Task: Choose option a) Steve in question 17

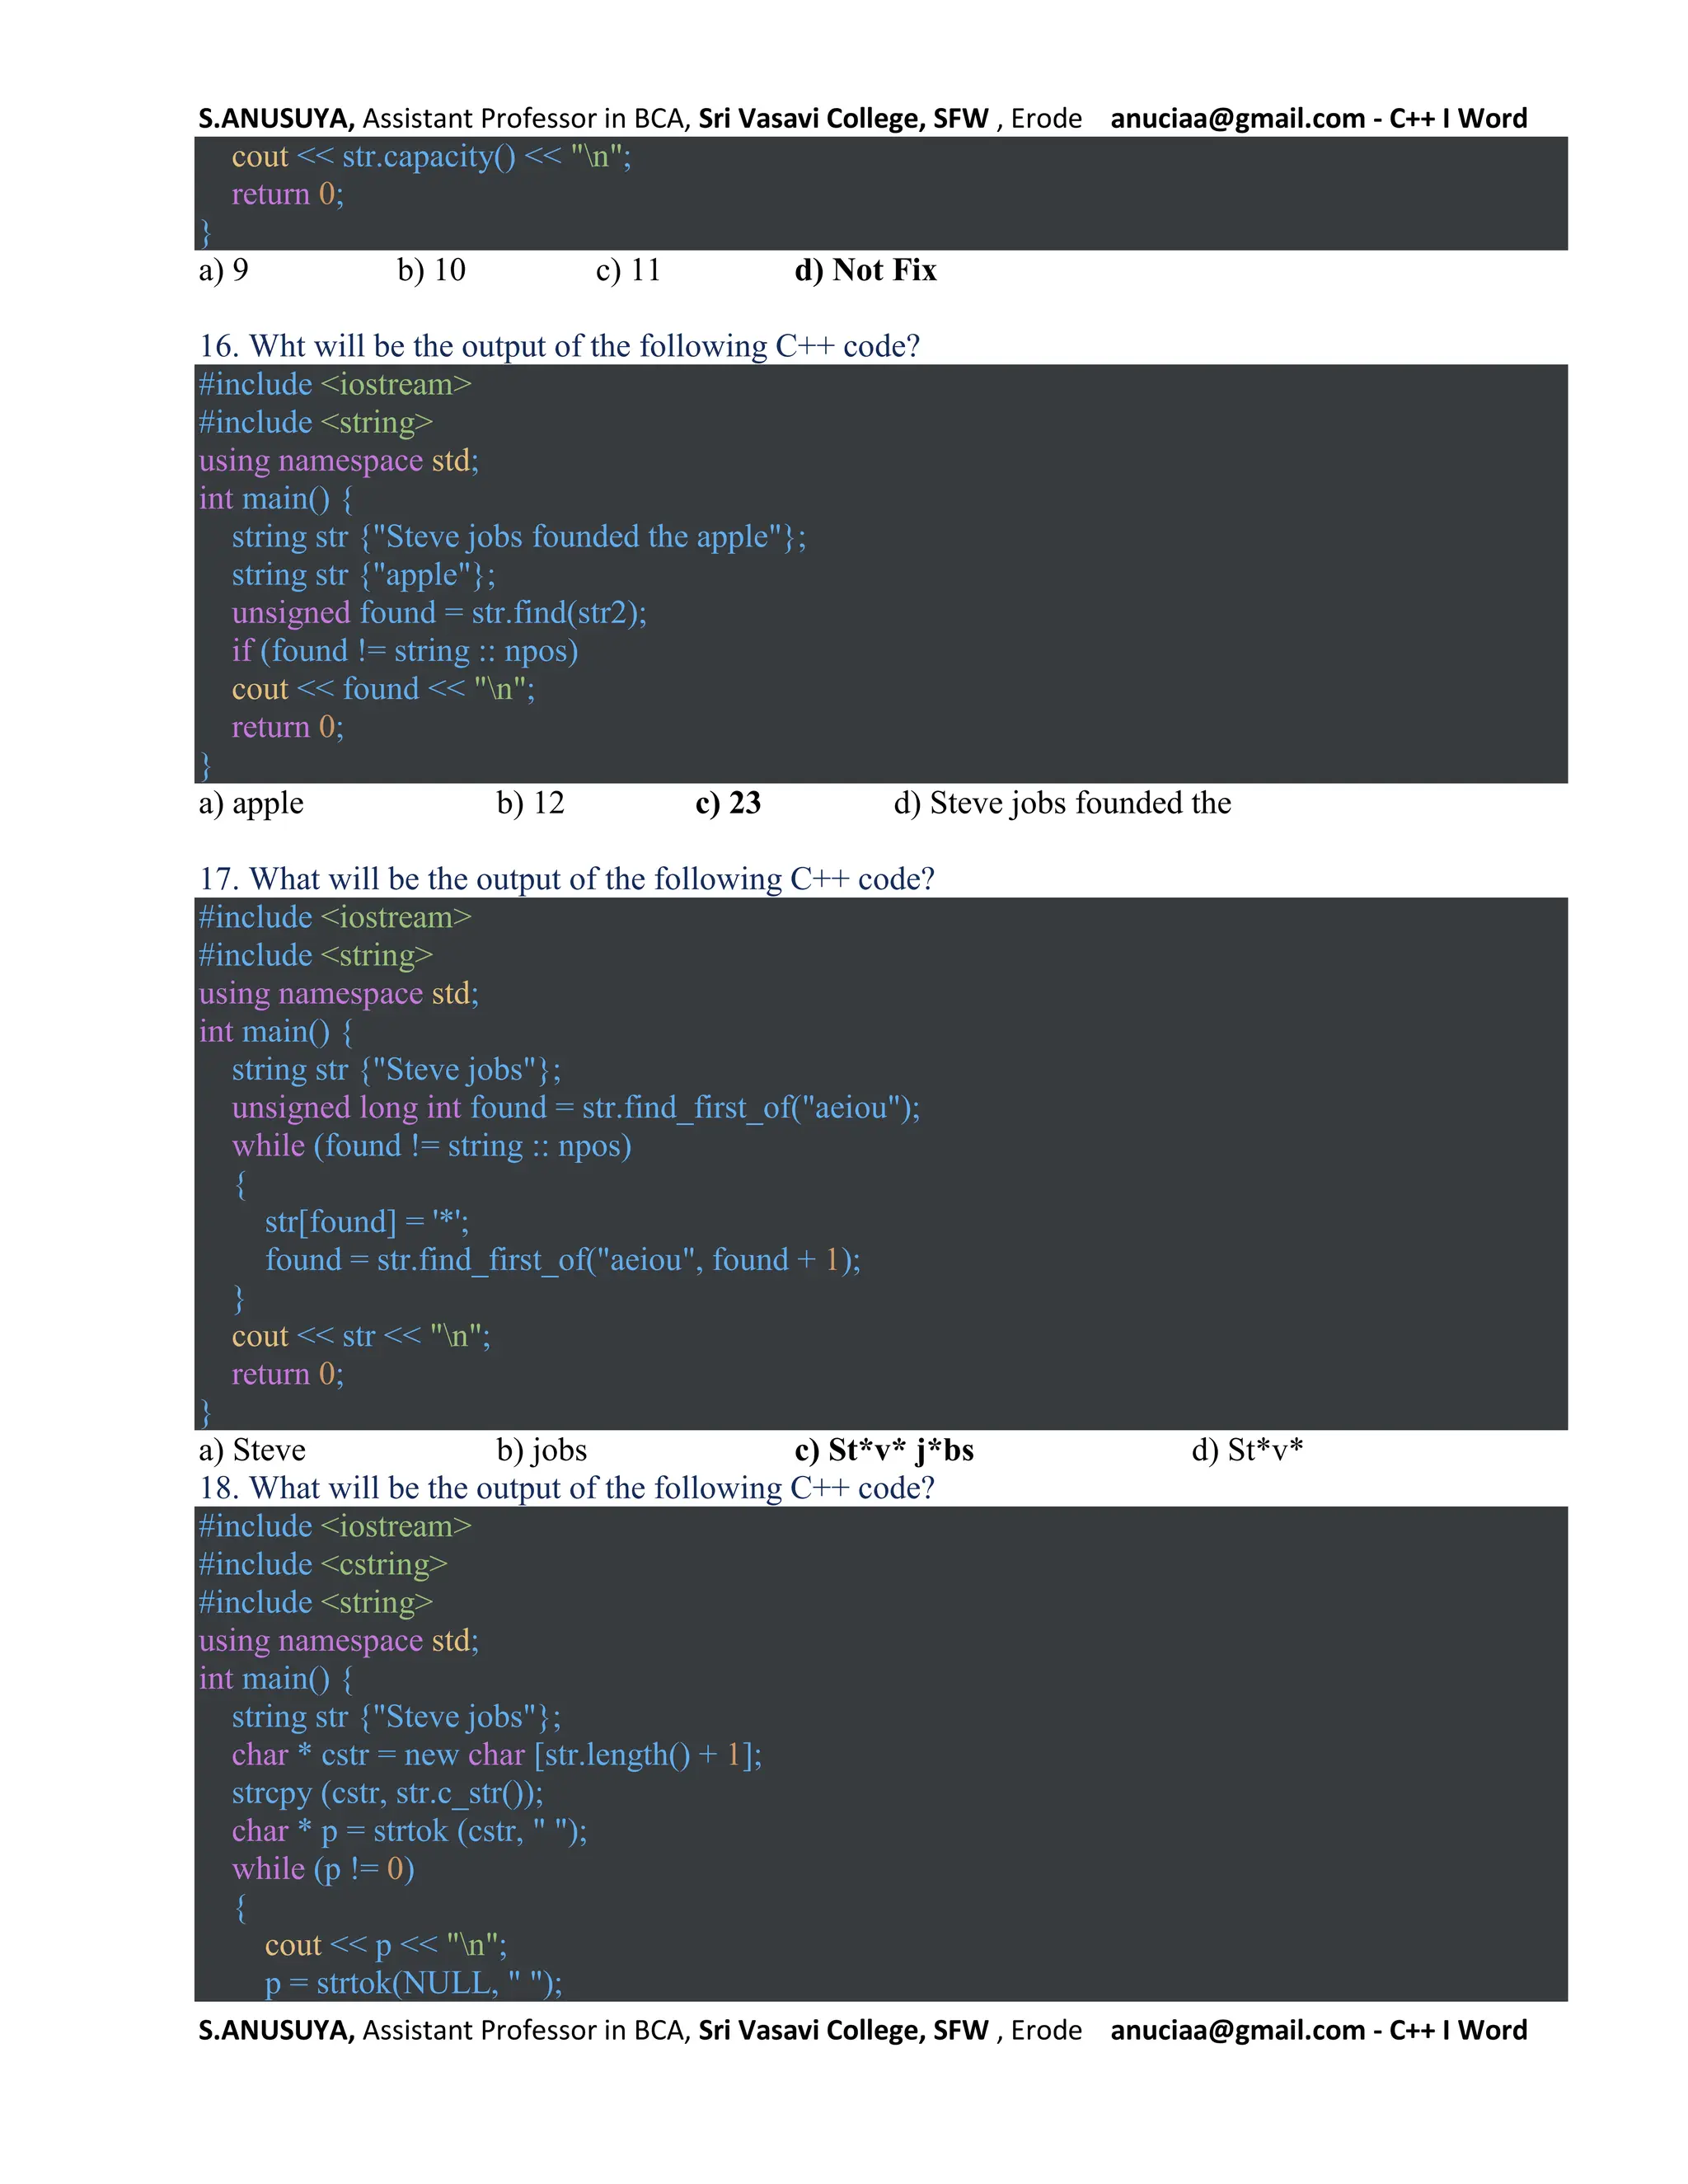Action: [x=252, y=1450]
